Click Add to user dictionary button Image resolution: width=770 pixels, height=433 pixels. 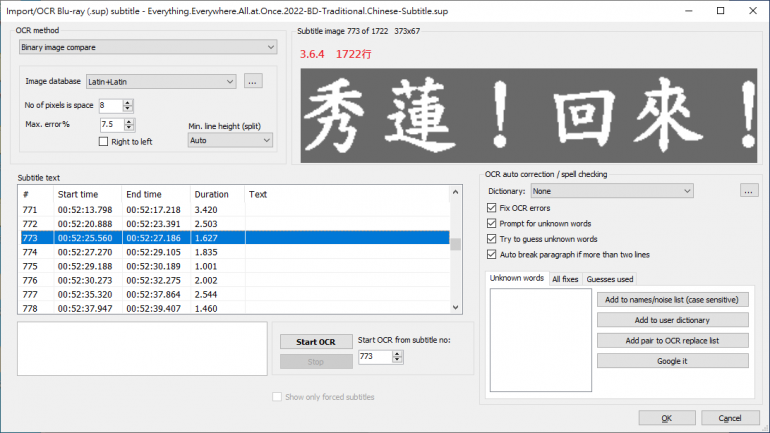(x=672, y=320)
